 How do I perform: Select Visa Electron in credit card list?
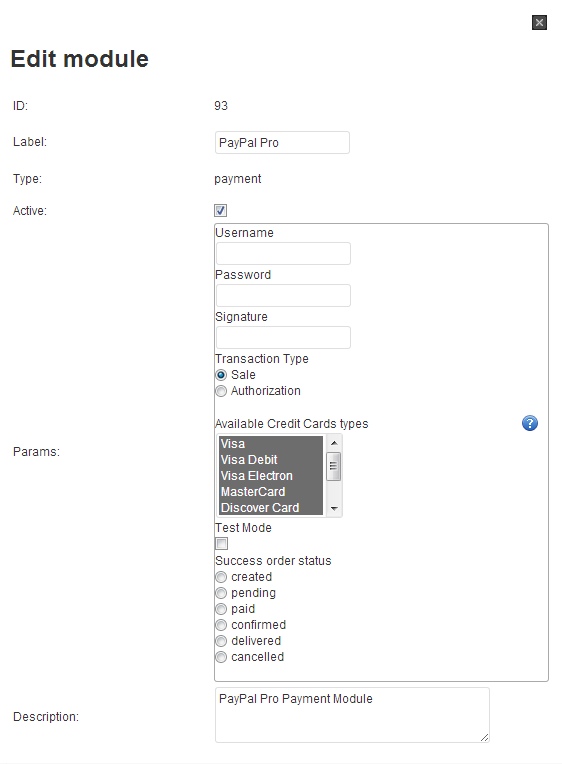click(x=271, y=476)
